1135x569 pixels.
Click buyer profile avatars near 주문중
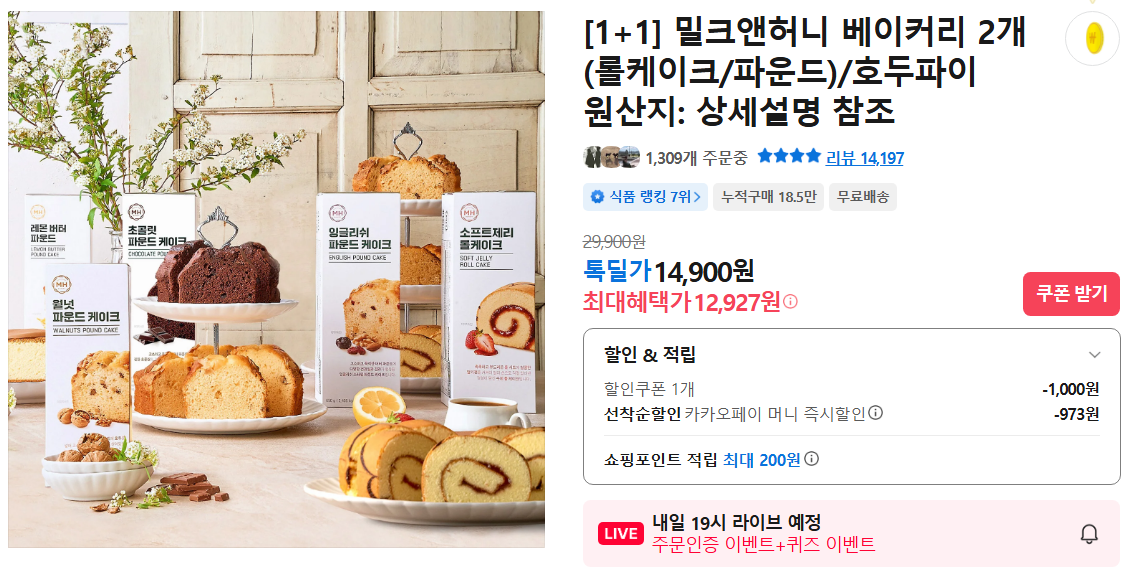coord(612,157)
